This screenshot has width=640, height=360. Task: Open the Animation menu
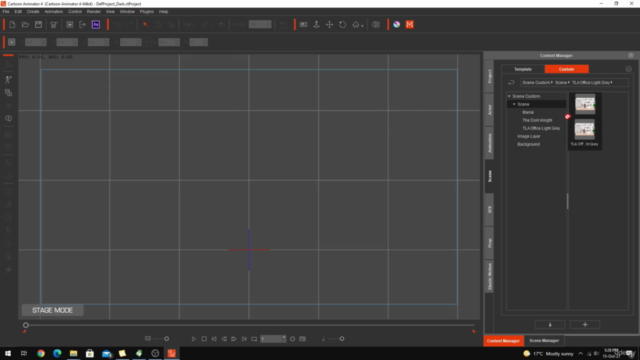coord(53,11)
